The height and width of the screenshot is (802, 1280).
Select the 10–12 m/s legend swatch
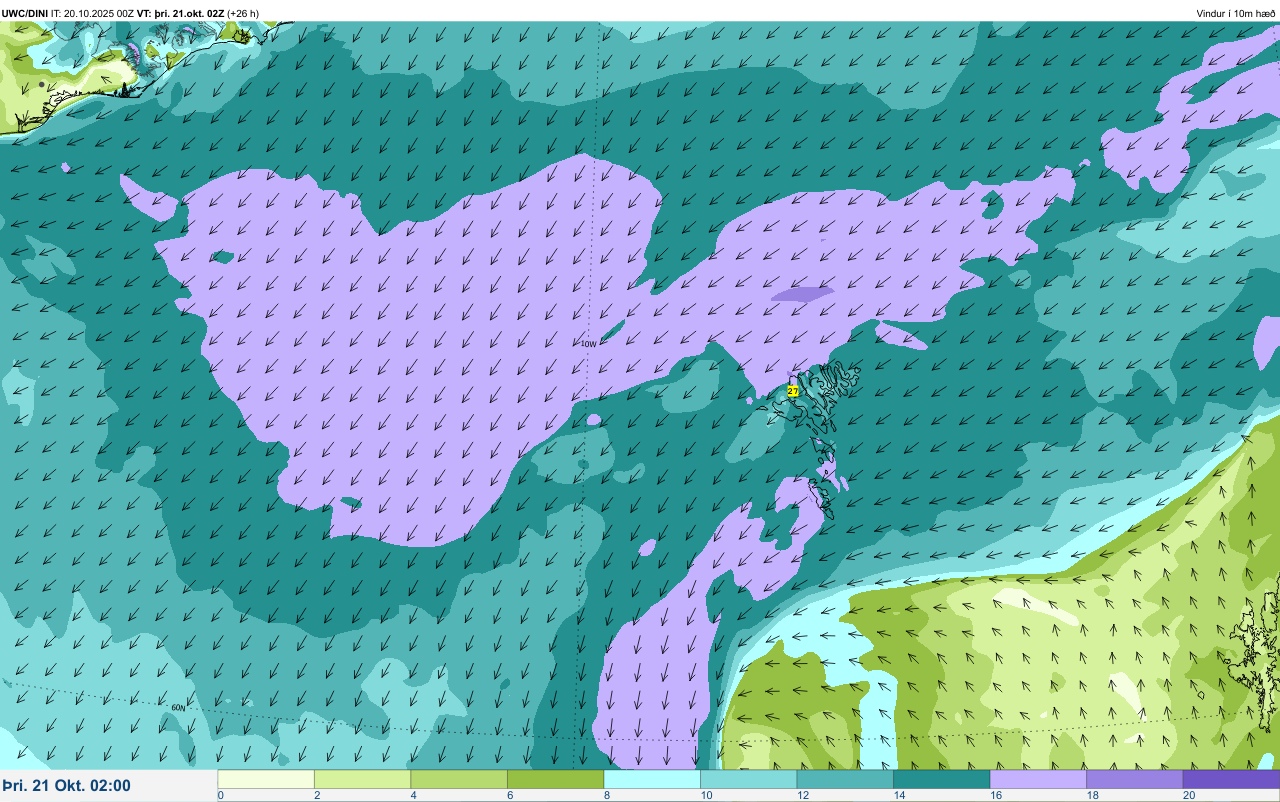tap(749, 779)
